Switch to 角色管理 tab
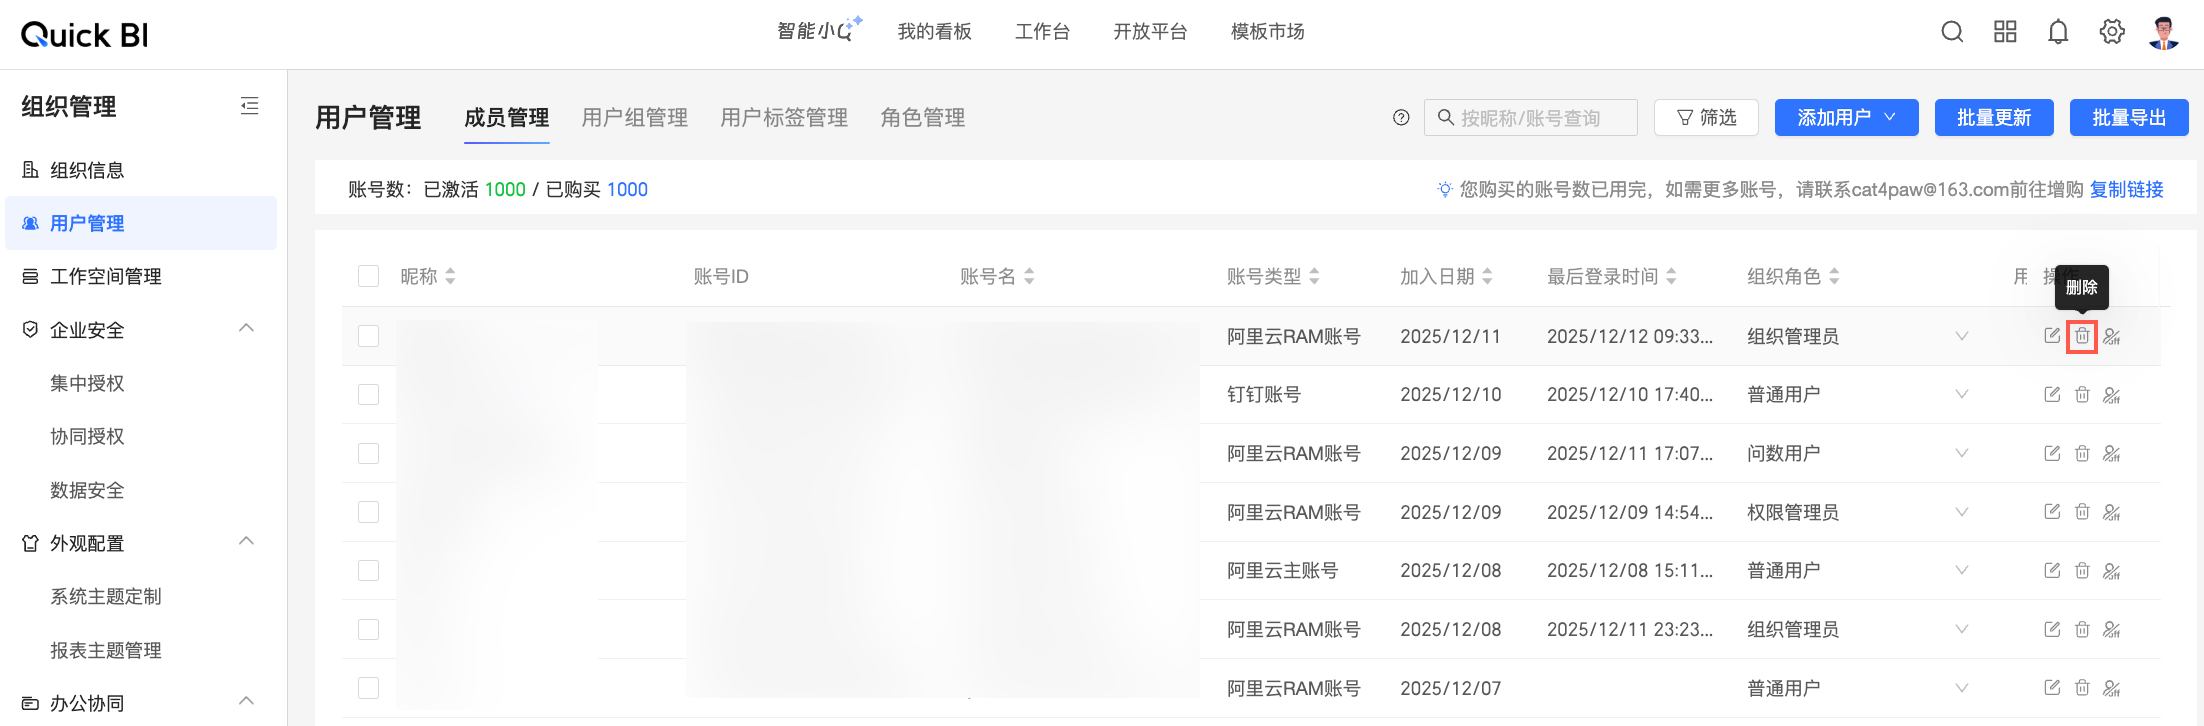The height and width of the screenshot is (726, 2204). (x=922, y=118)
